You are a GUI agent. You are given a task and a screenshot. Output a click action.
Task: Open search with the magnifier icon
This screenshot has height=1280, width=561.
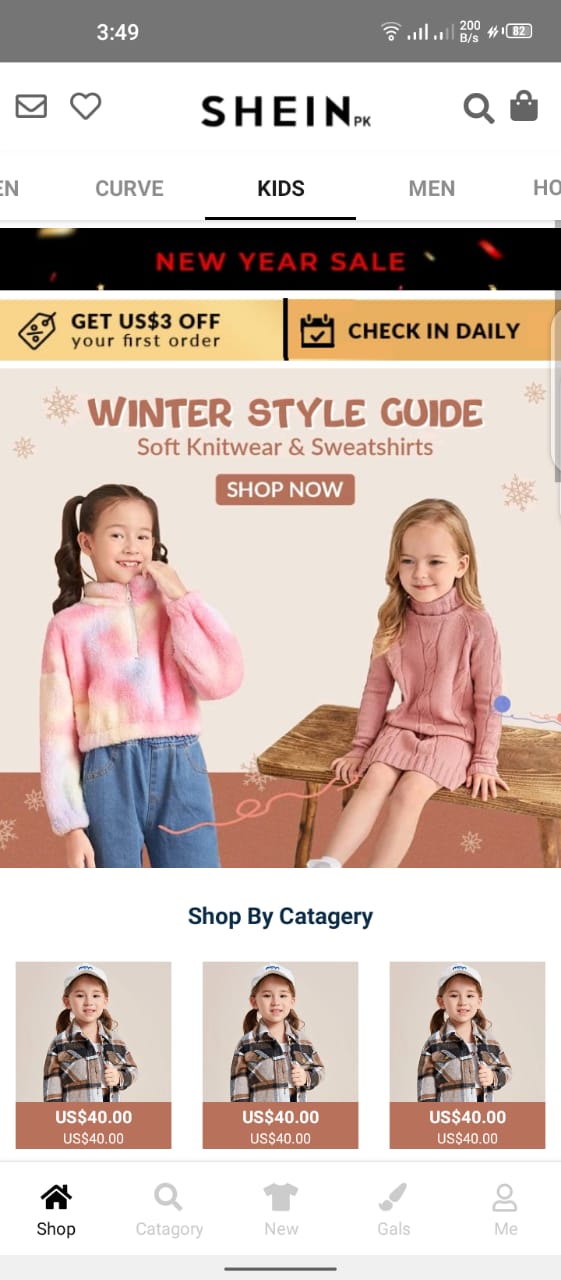click(x=479, y=108)
